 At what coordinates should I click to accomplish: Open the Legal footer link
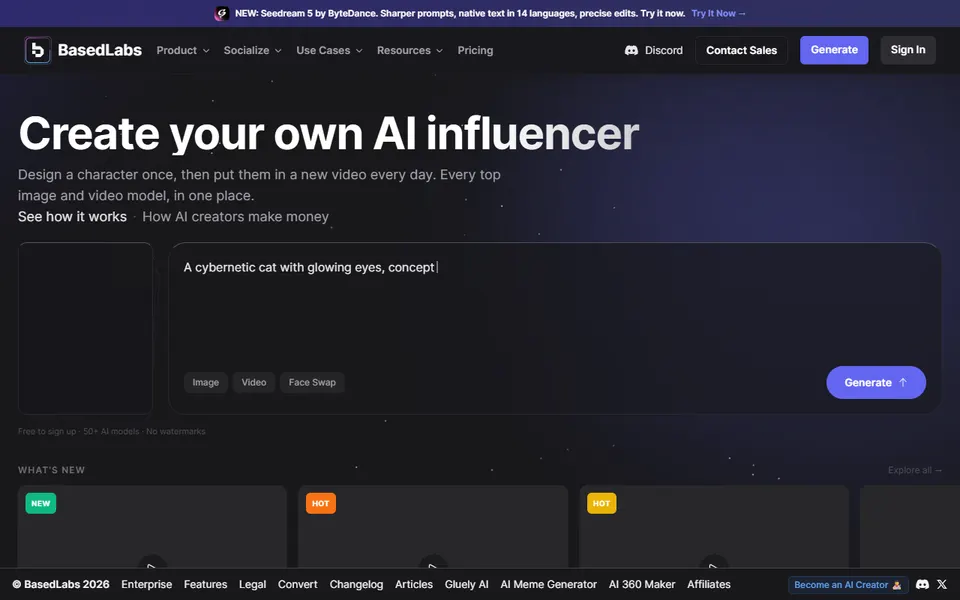pos(252,584)
